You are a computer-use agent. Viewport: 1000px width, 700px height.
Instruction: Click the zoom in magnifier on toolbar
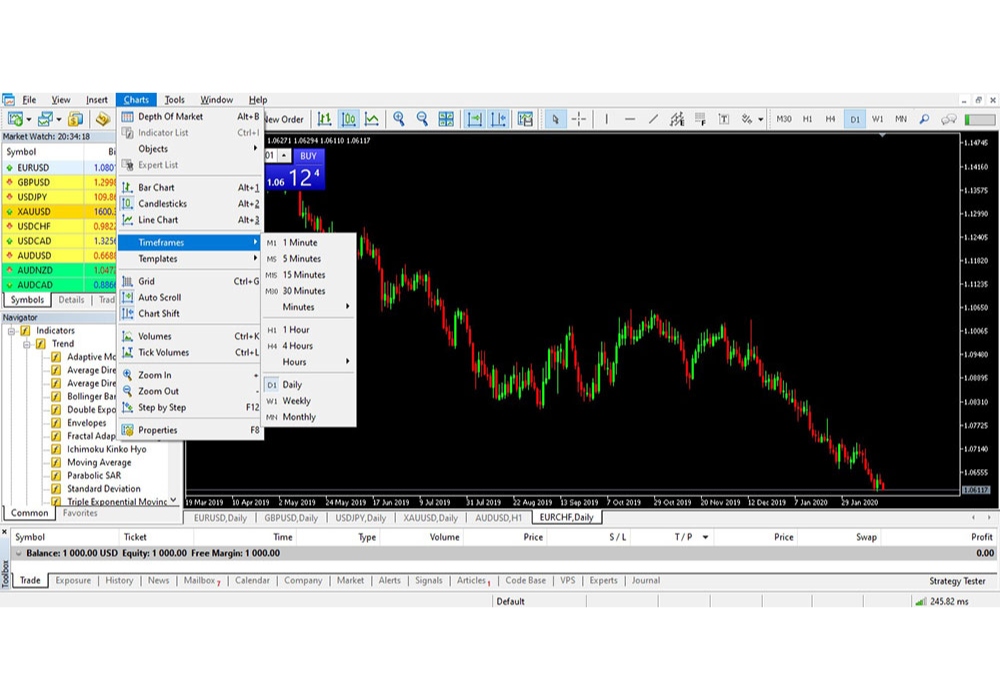pos(399,119)
